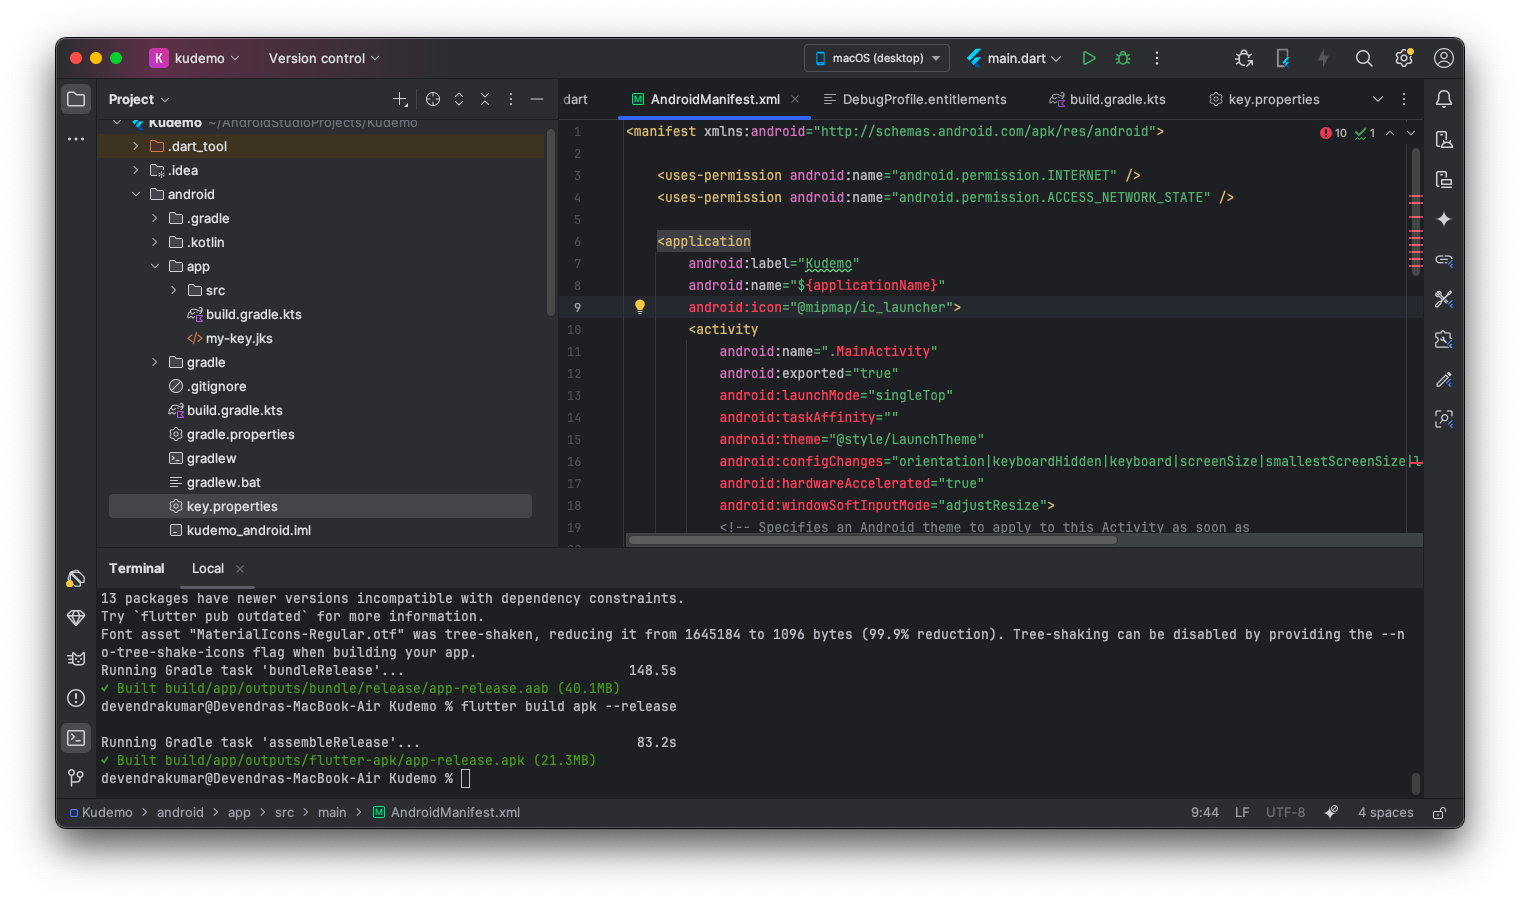1520x902 pixels.
Task: Start debugging with the bug icon
Action: pos(1123,58)
